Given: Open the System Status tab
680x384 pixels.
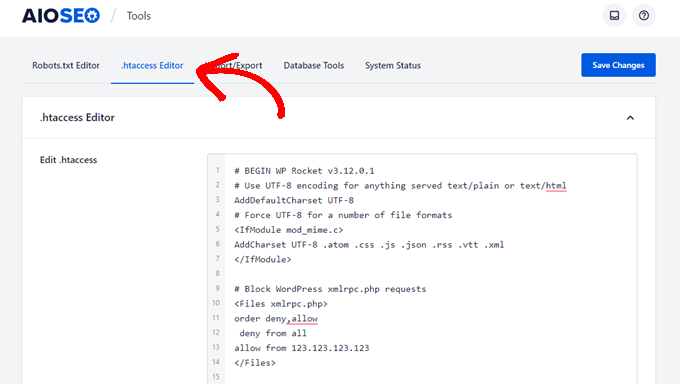Looking at the screenshot, I should click(392, 66).
